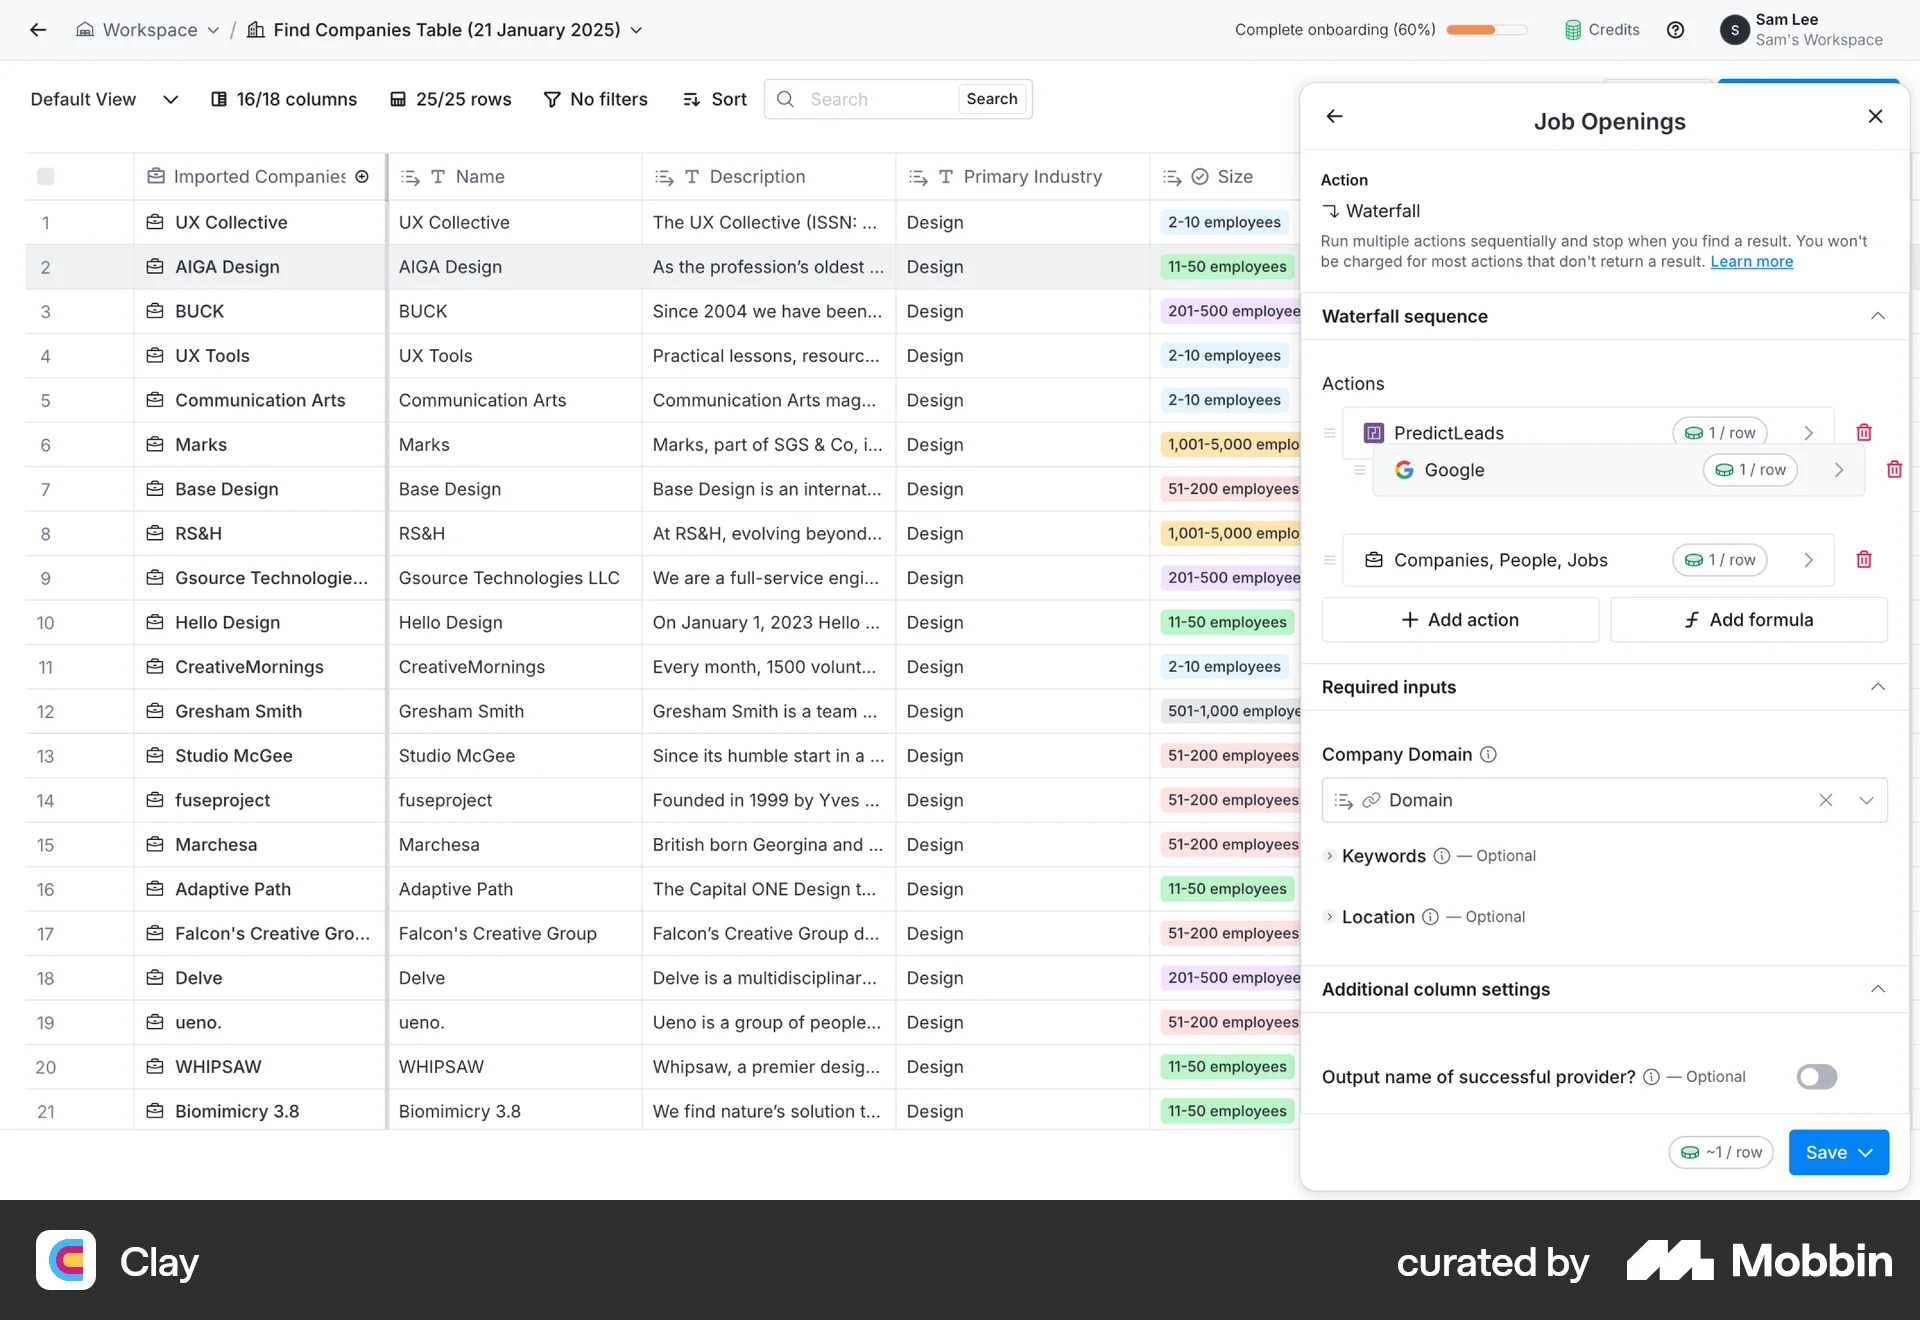The width and height of the screenshot is (1920, 1320).
Task: Check the select-all rows checkbox in header
Action: pos(46,177)
